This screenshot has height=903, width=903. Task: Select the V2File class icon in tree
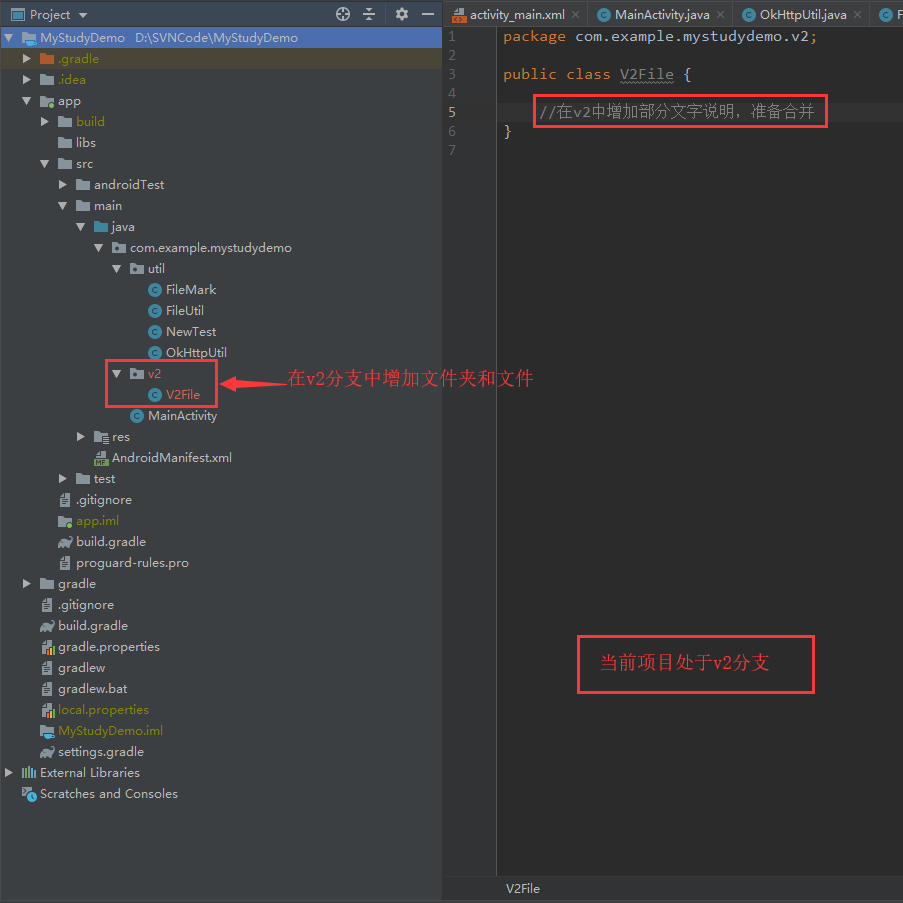(x=154, y=394)
